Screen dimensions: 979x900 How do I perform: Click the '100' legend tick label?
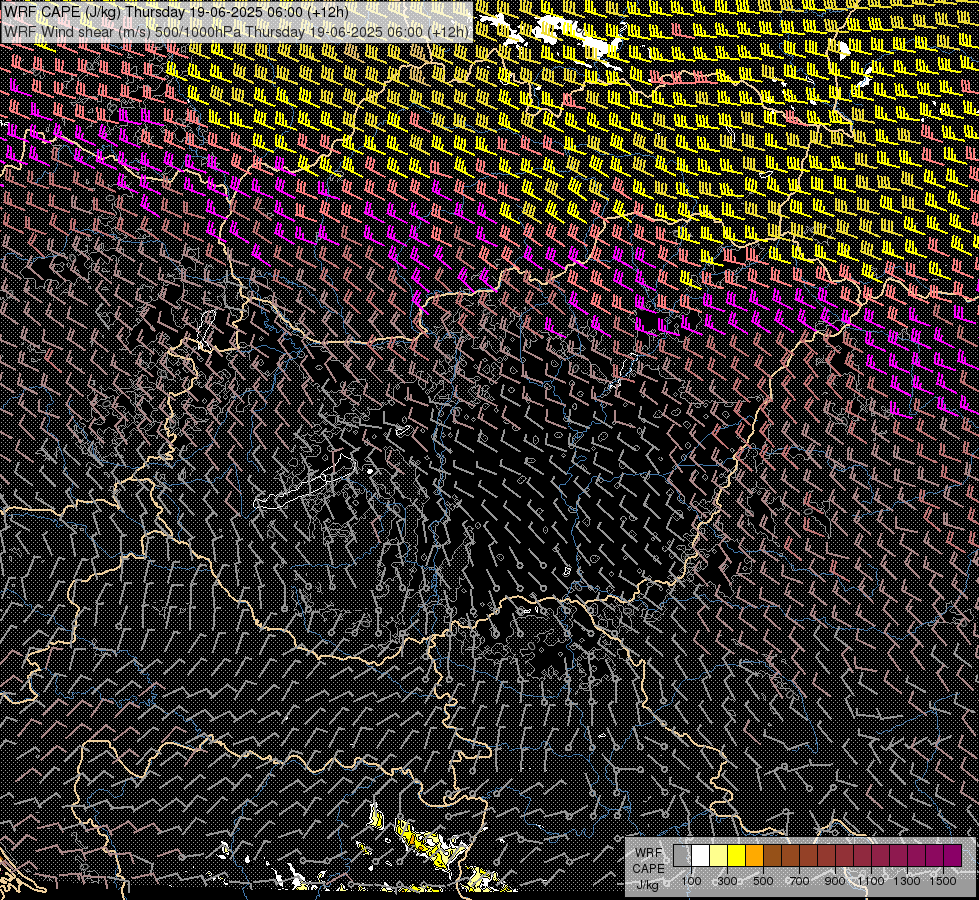click(692, 881)
